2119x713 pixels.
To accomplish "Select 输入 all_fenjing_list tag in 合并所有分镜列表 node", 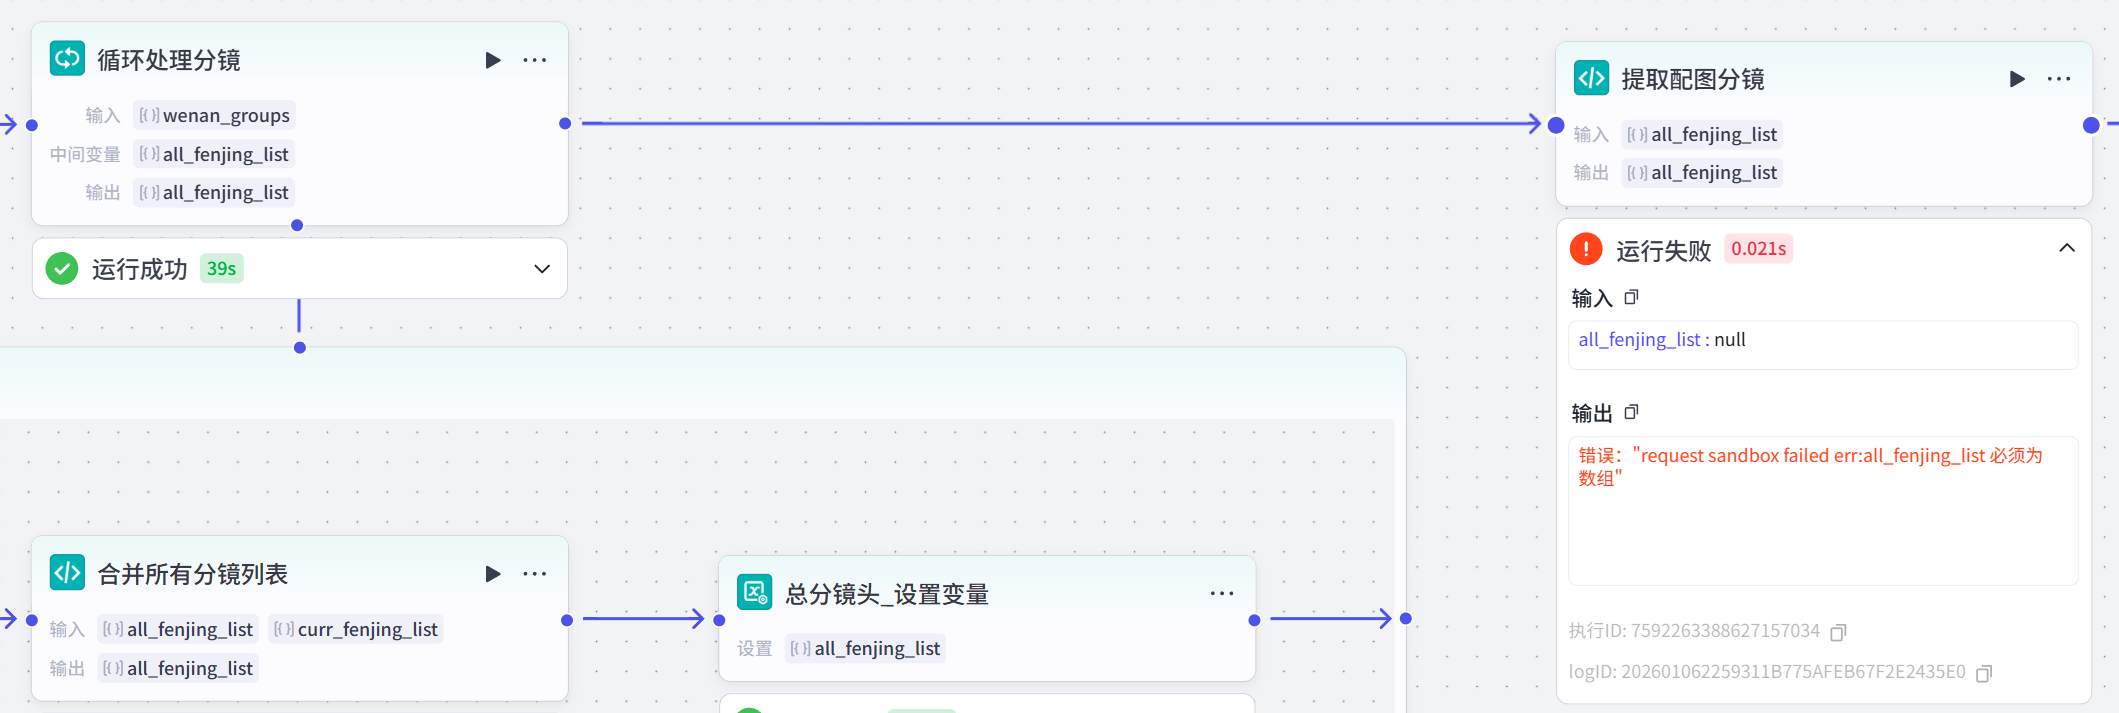I will tap(178, 629).
